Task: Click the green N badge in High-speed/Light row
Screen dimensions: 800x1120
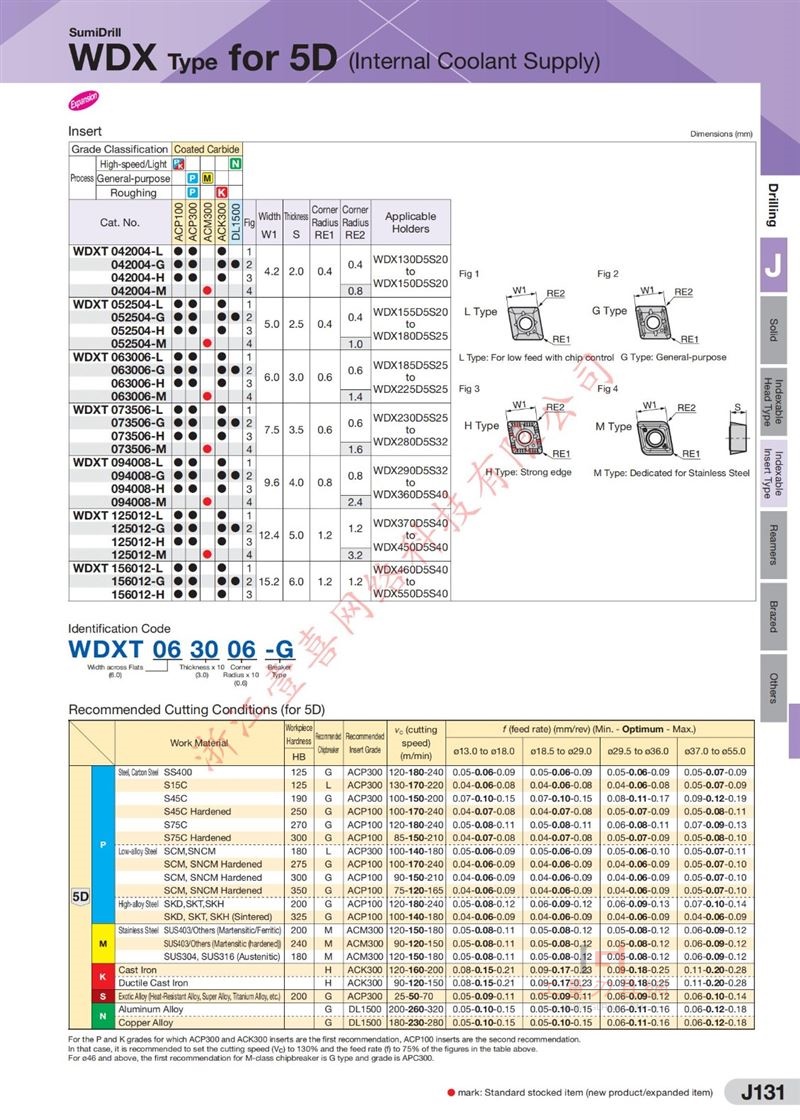Action: point(235,164)
